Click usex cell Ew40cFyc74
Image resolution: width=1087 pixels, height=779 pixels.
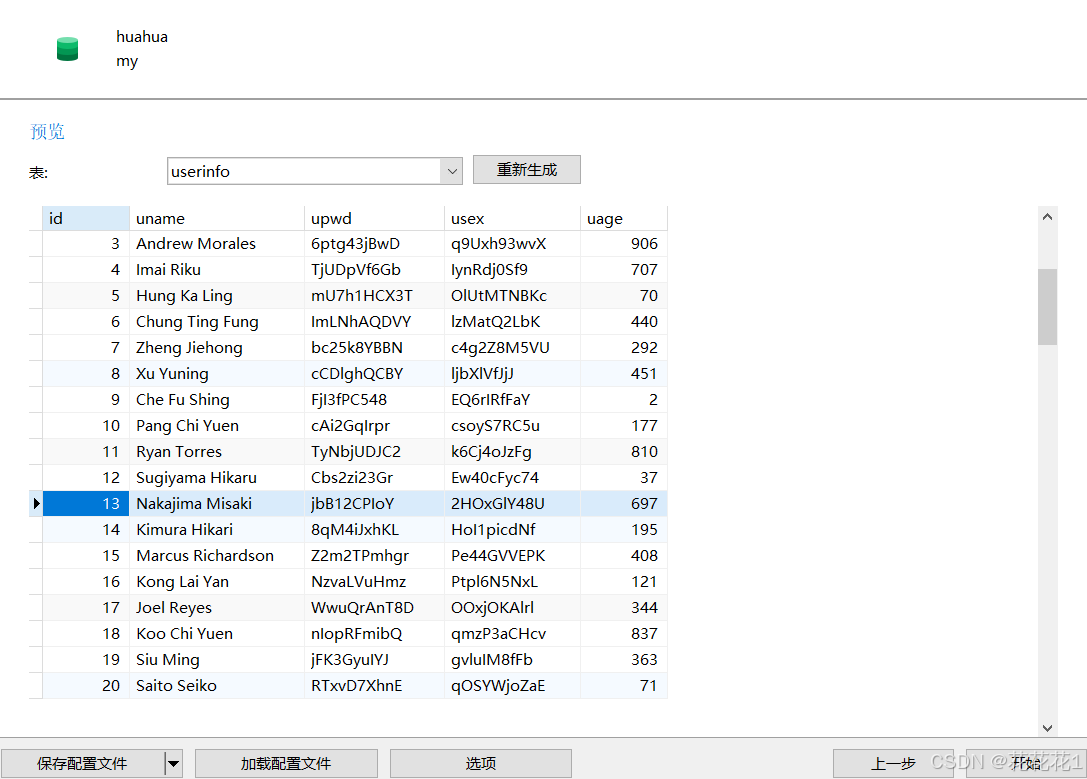pyautogui.click(x=512, y=478)
